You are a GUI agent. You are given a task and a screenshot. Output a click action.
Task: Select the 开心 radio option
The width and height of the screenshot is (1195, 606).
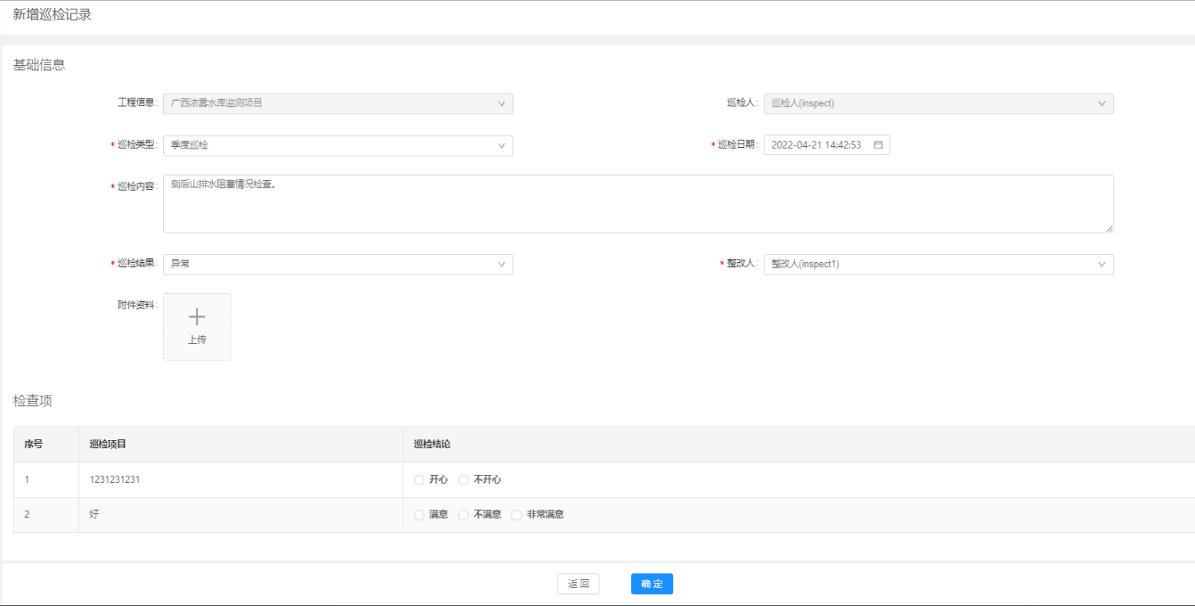[x=420, y=480]
